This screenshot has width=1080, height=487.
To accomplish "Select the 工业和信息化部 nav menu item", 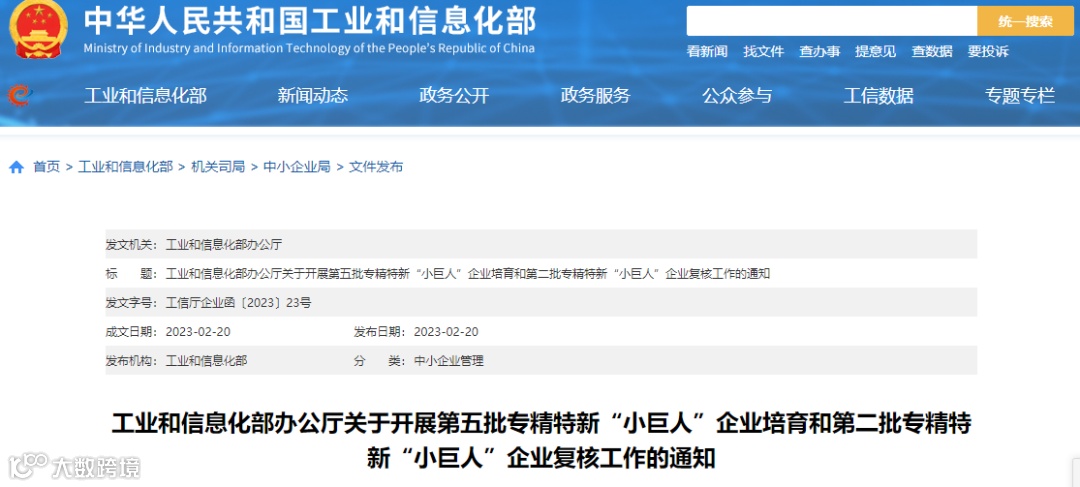I will [x=145, y=96].
